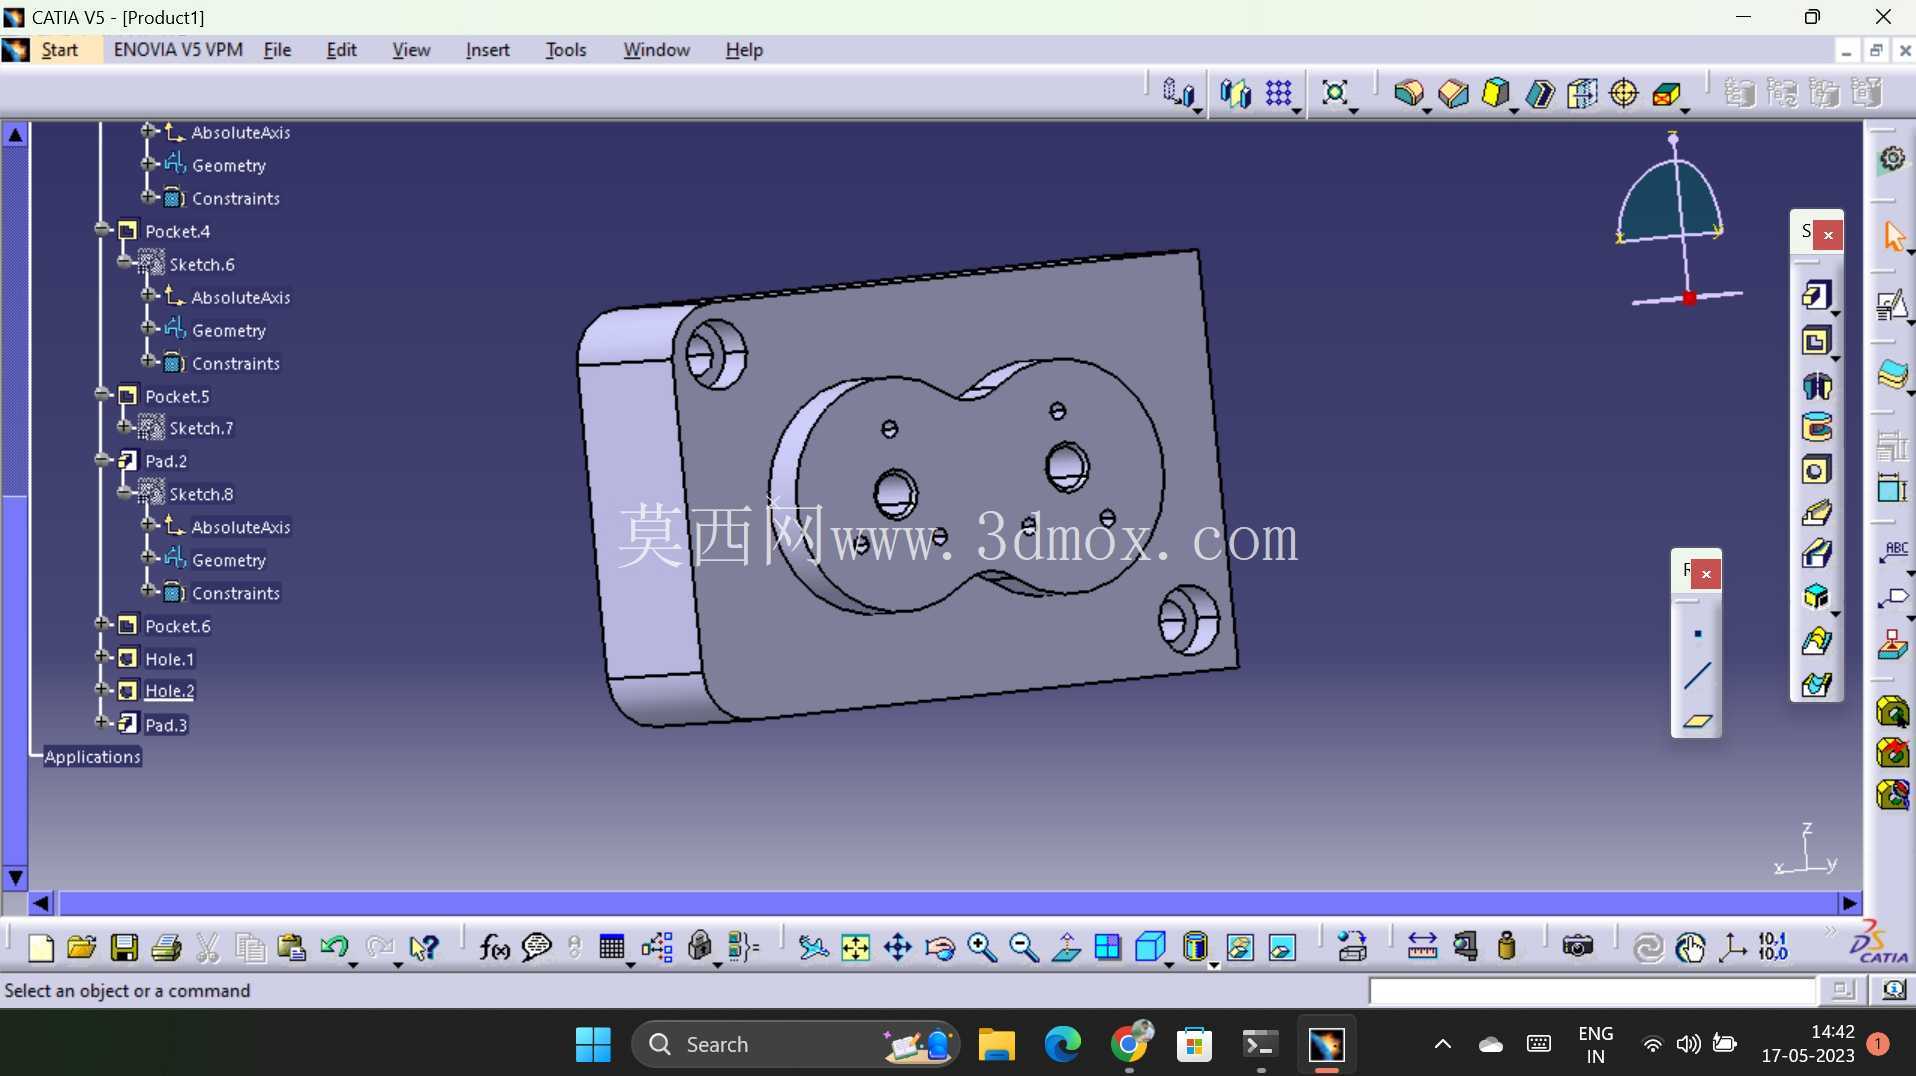Create a reference Plane
This screenshot has width=1916, height=1076.
tap(1697, 720)
